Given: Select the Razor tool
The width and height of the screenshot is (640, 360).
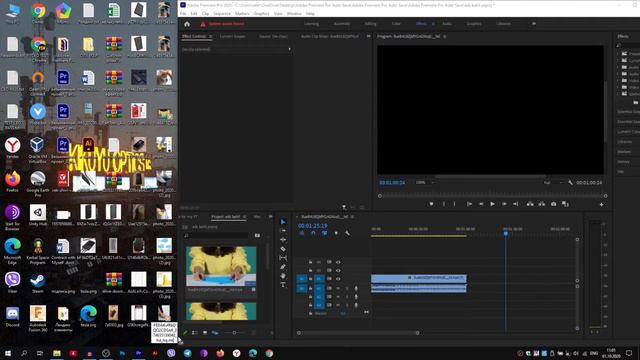Looking at the screenshot, I should point(283,249).
